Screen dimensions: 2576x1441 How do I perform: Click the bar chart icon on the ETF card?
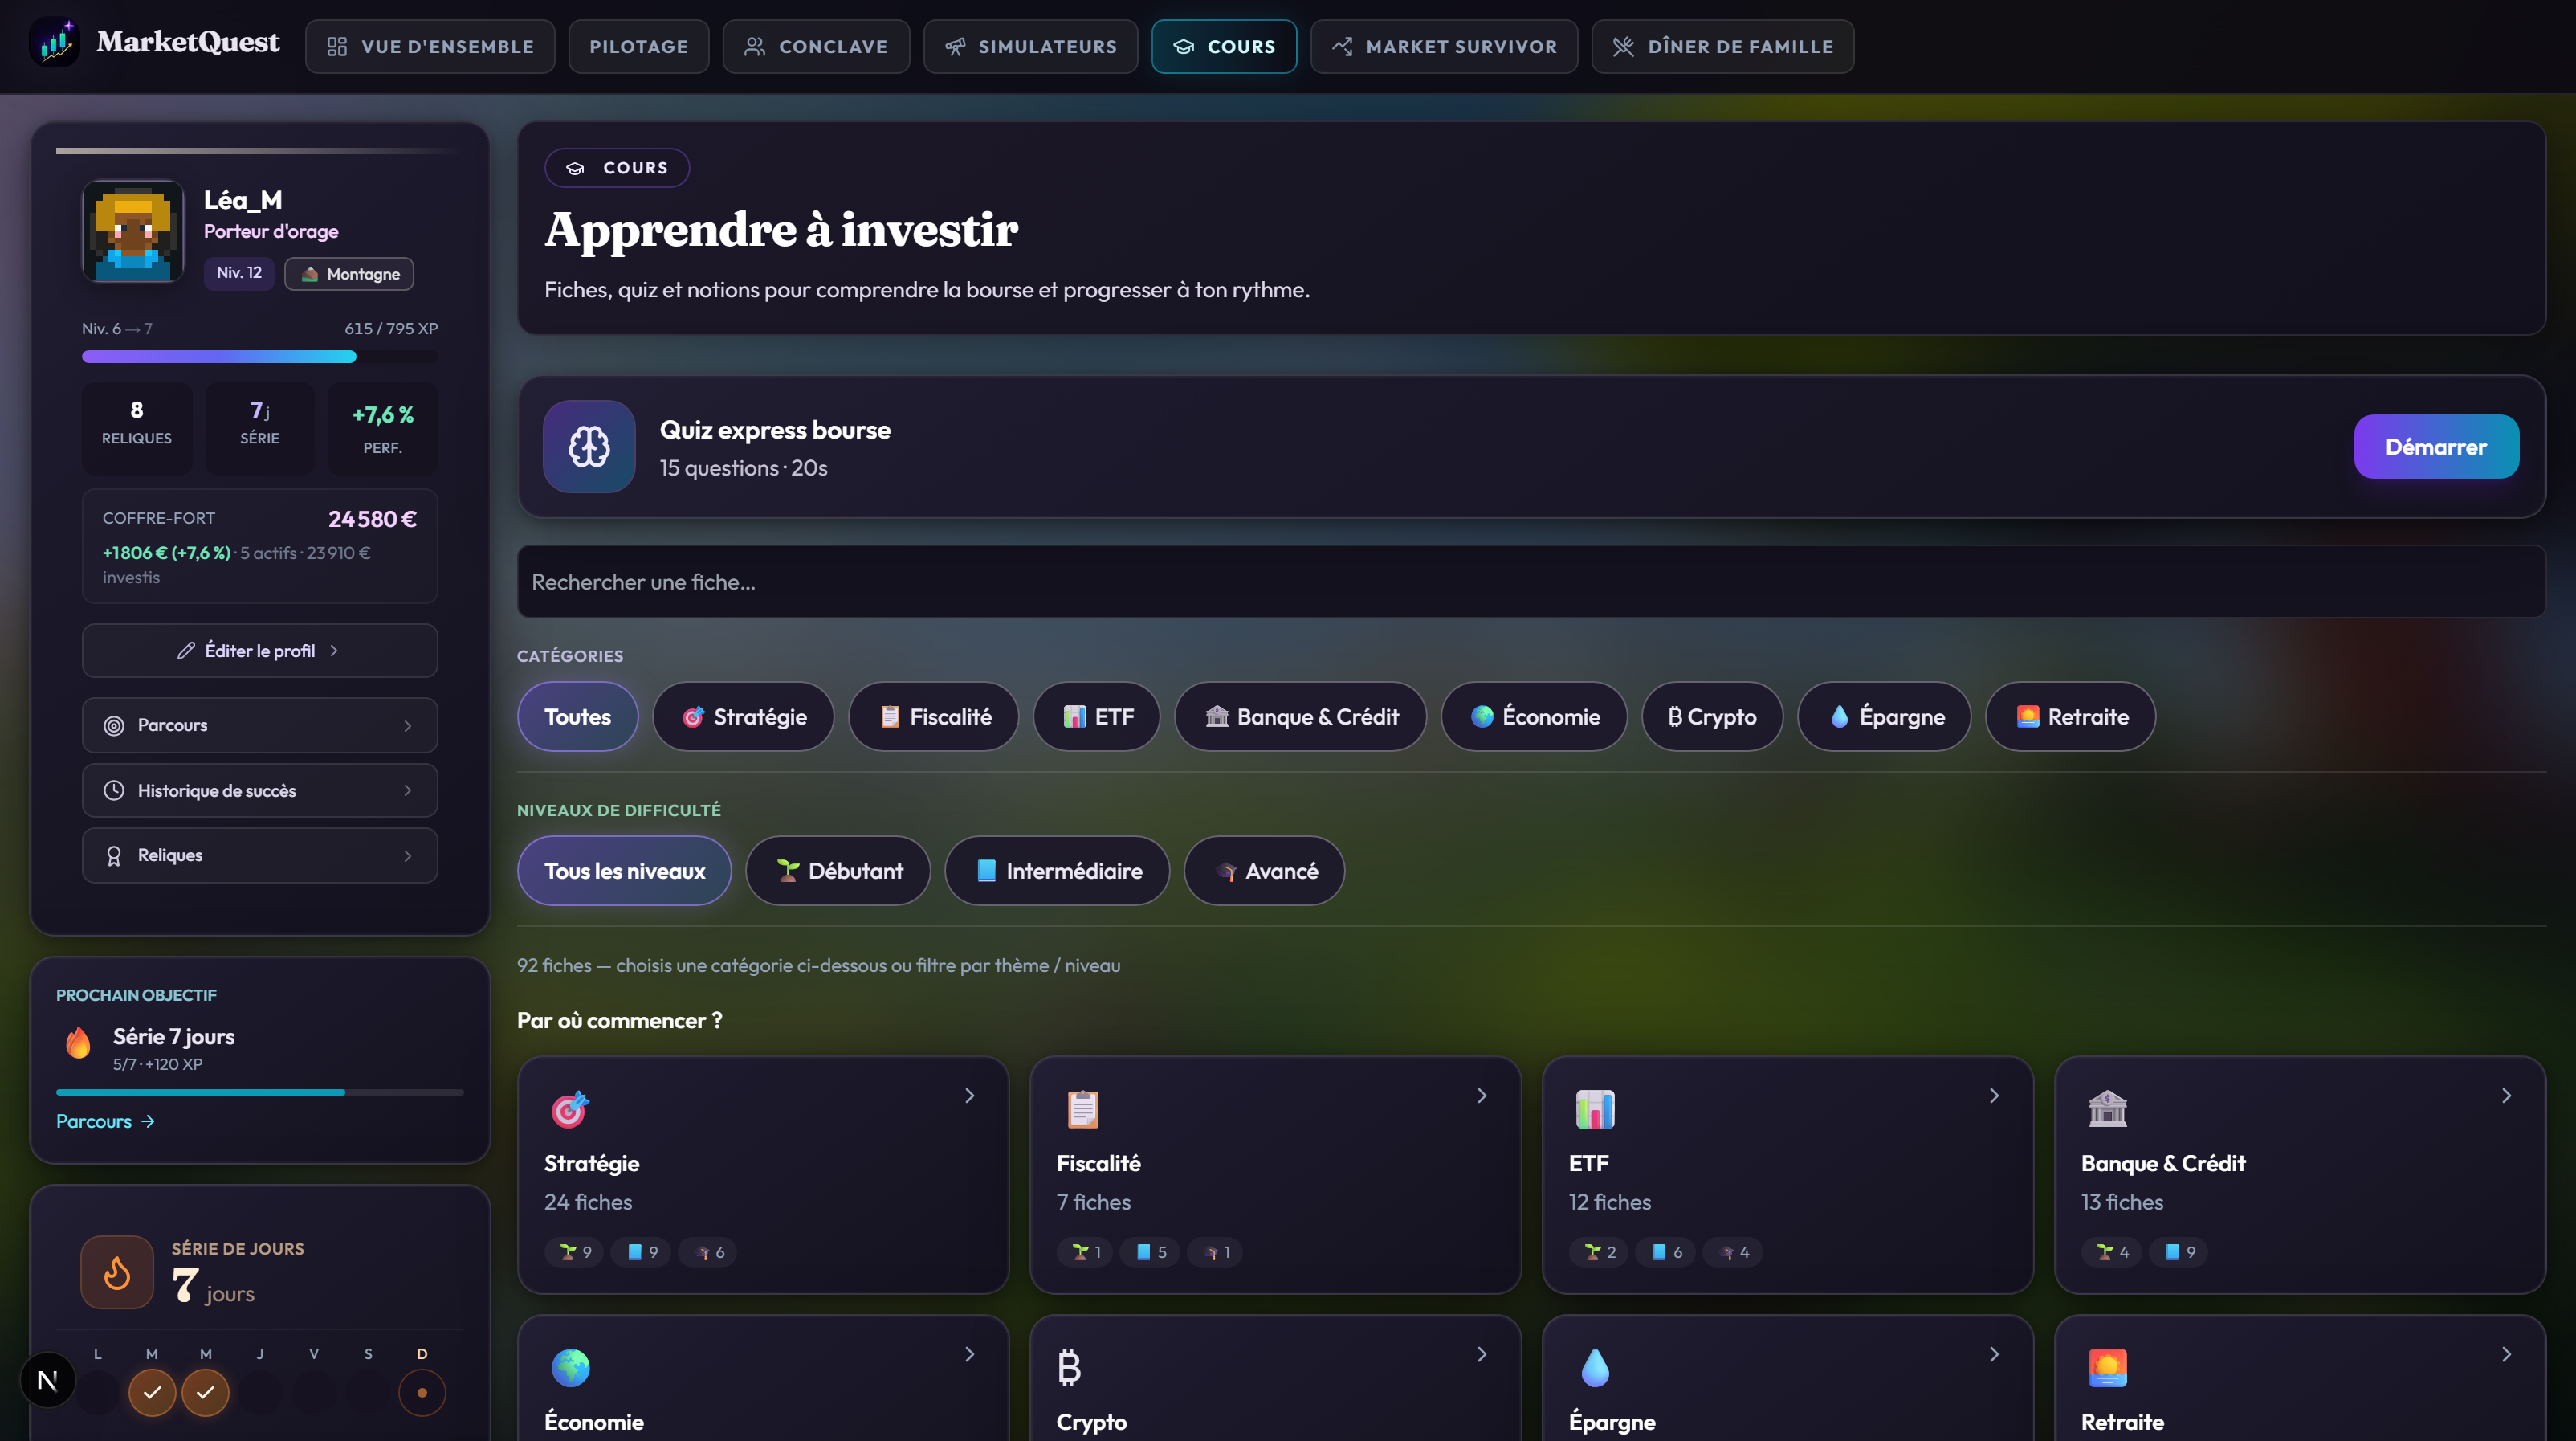point(1595,1109)
